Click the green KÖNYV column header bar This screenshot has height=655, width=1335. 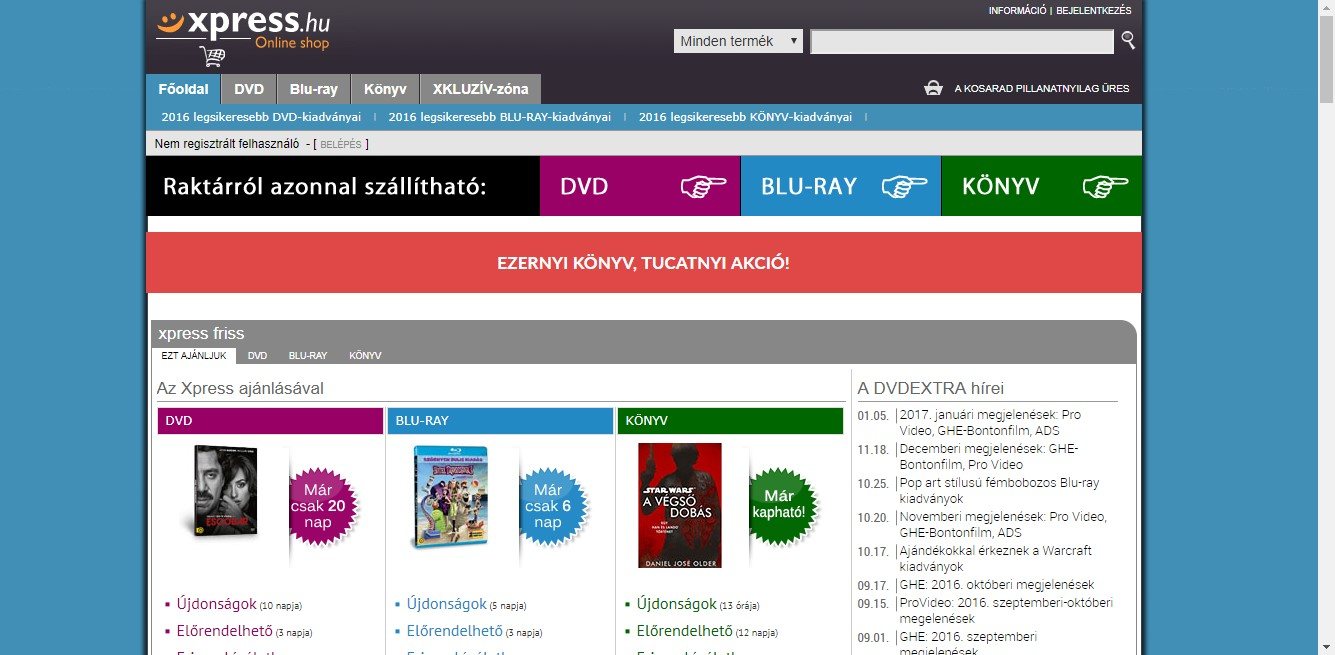730,421
